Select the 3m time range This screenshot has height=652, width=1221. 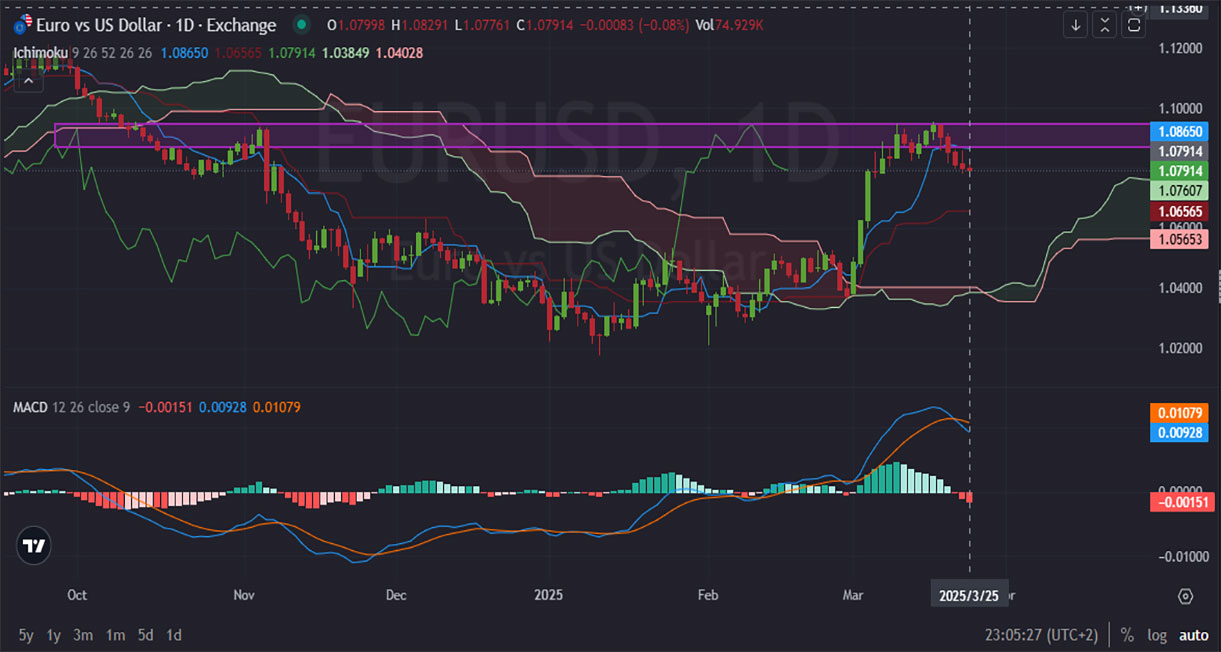(x=84, y=635)
